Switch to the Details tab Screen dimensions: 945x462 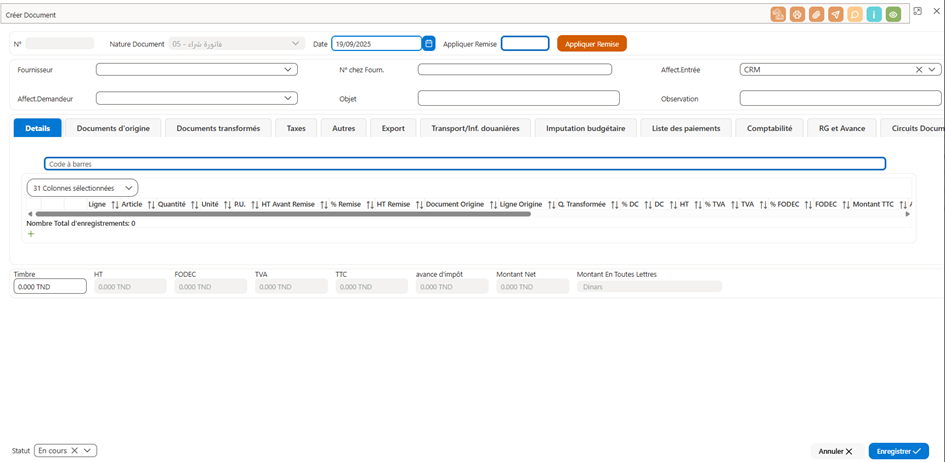37,128
